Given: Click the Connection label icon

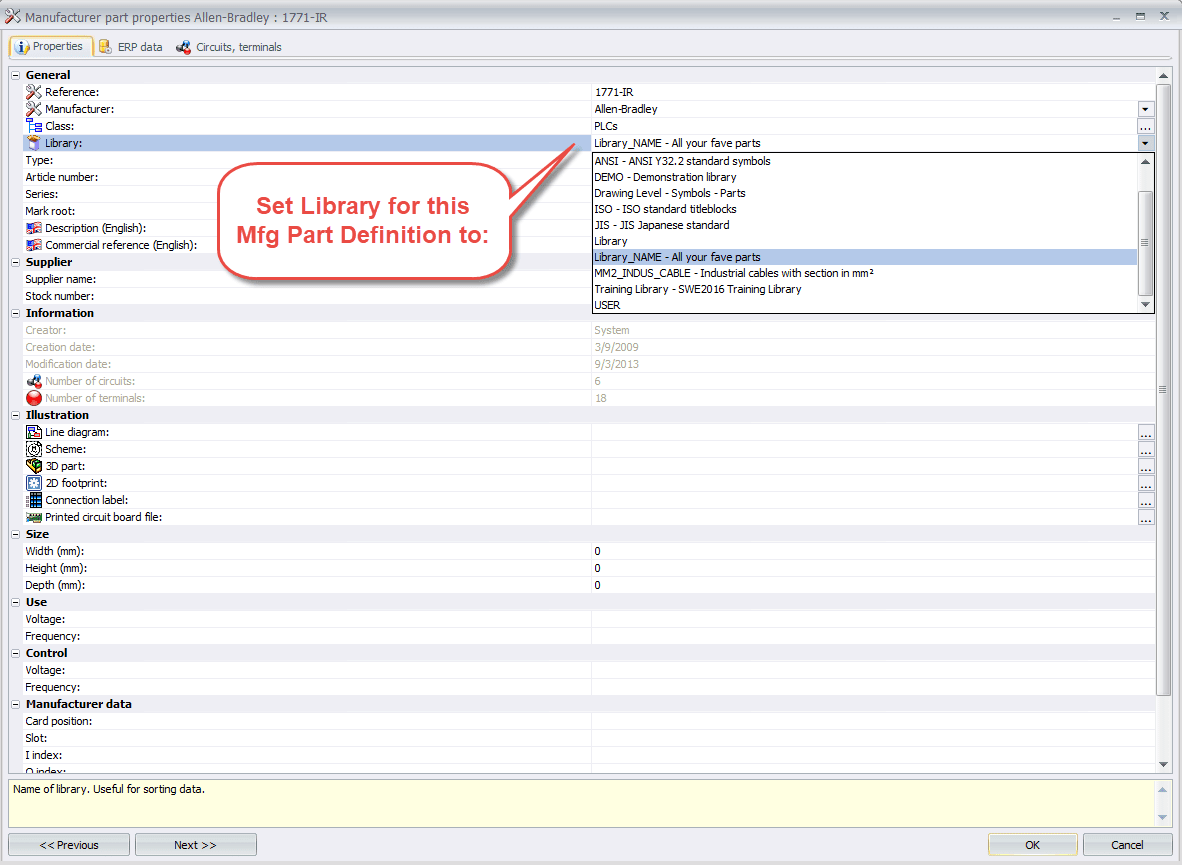Looking at the screenshot, I should 34,500.
